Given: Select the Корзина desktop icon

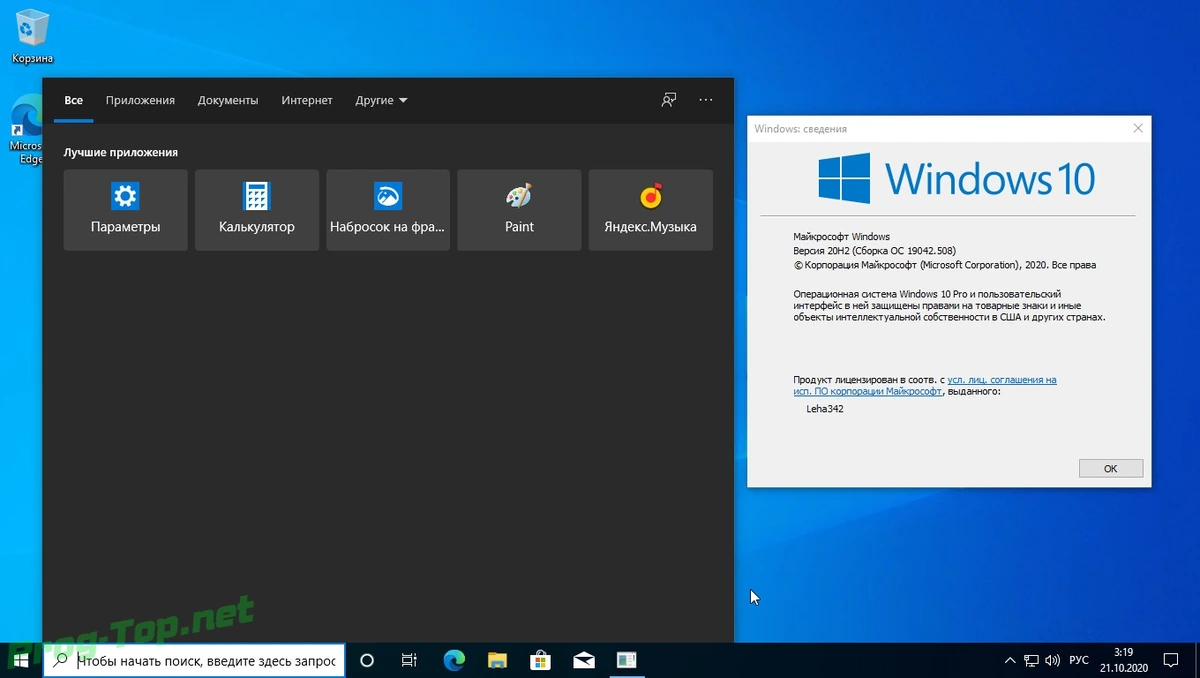Looking at the screenshot, I should [33, 37].
